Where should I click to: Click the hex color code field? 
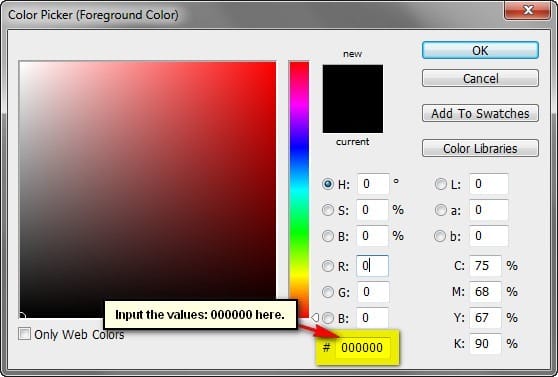pyautogui.click(x=363, y=347)
